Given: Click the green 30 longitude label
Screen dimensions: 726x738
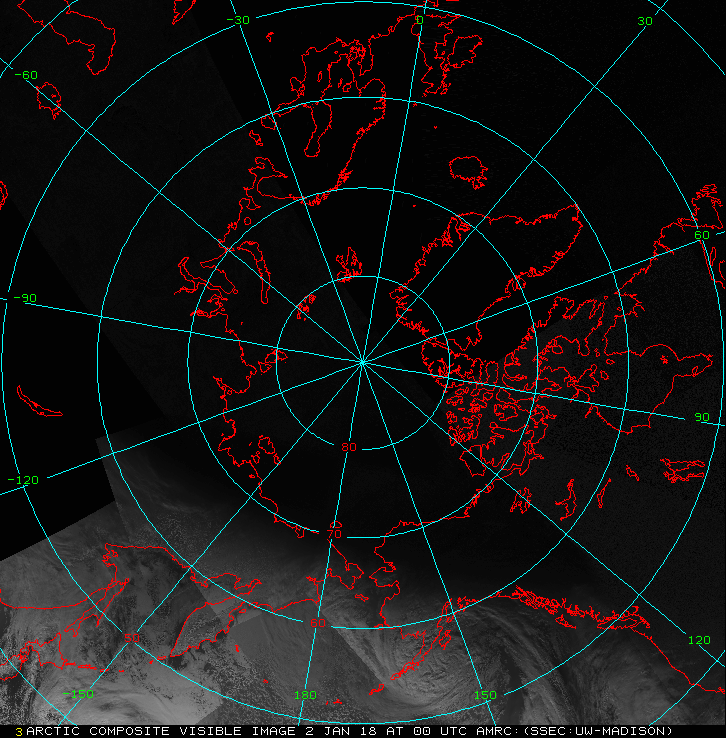Looking at the screenshot, I should (x=645, y=21).
